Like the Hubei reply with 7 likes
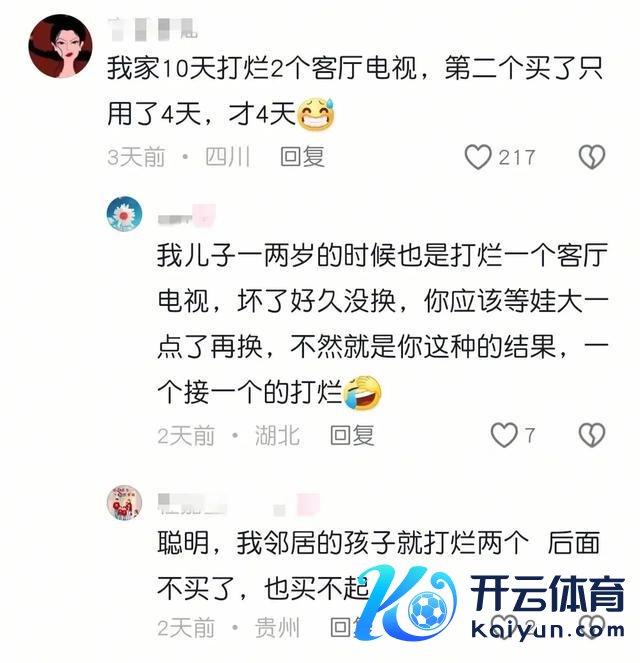Screen dimensions: 640x663 (x=504, y=435)
